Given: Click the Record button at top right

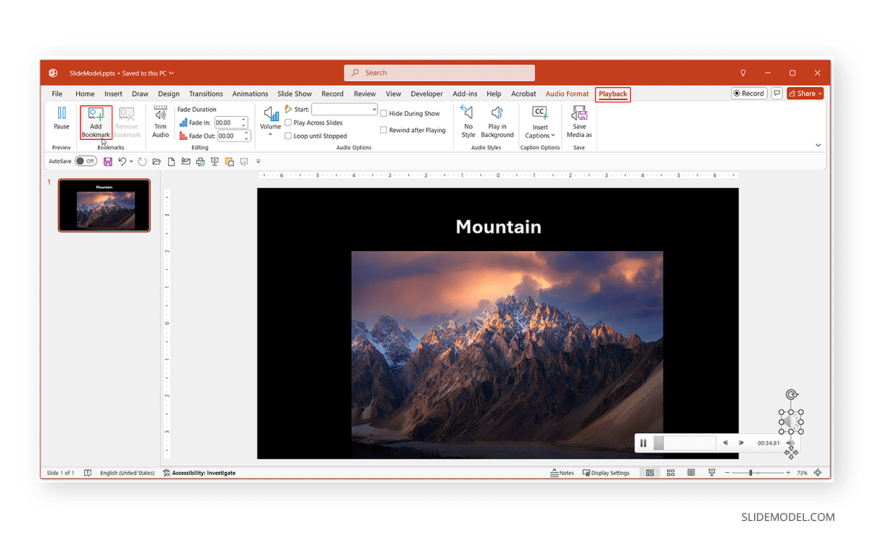Looking at the screenshot, I should [749, 93].
